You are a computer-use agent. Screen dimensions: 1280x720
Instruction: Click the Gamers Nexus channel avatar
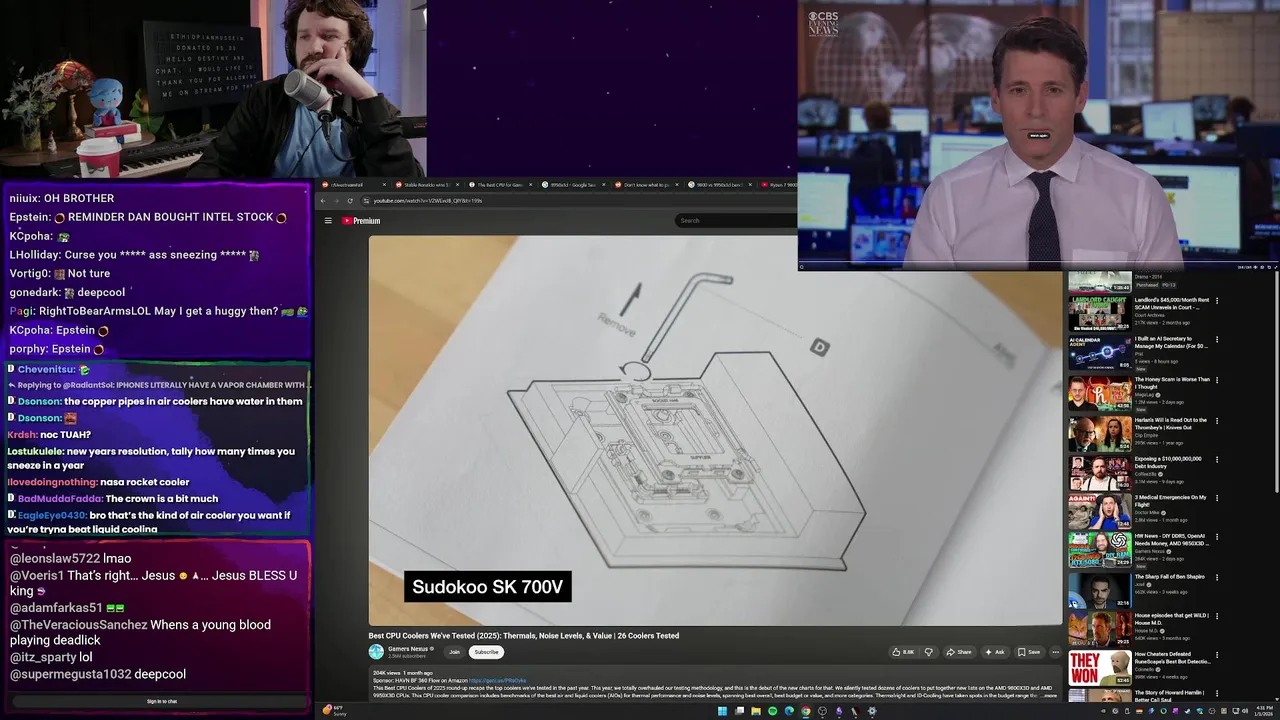376,652
